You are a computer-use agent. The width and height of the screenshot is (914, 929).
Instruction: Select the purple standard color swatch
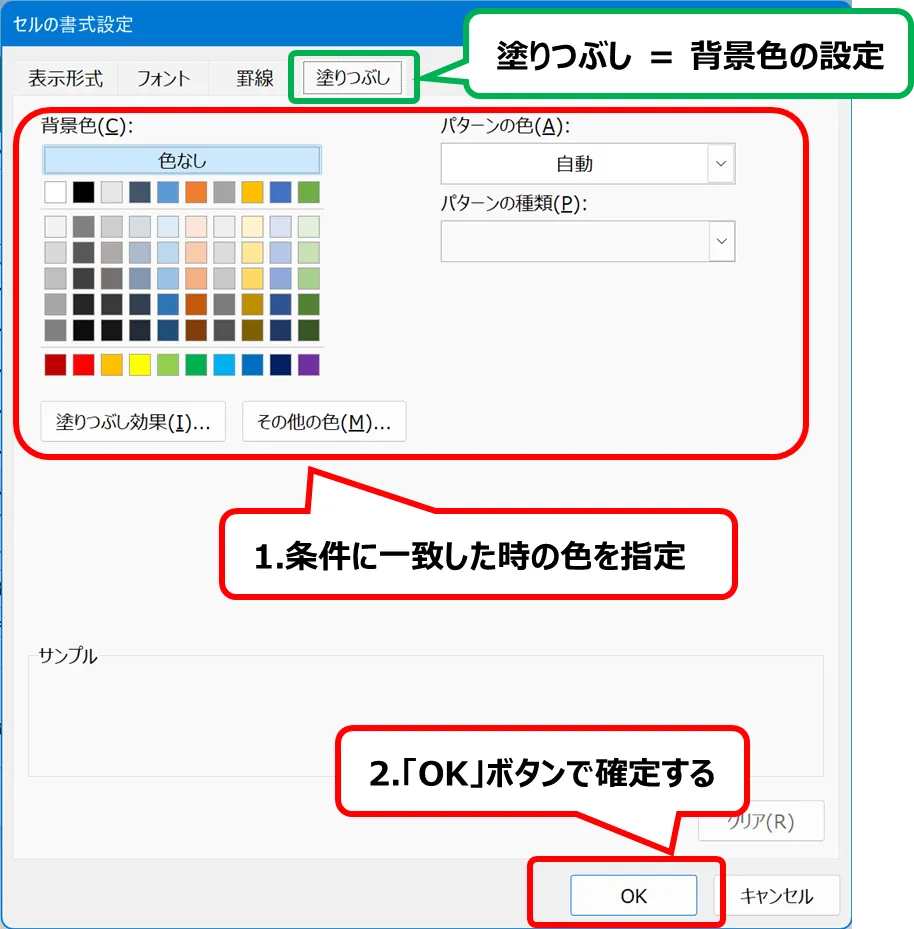pos(309,365)
